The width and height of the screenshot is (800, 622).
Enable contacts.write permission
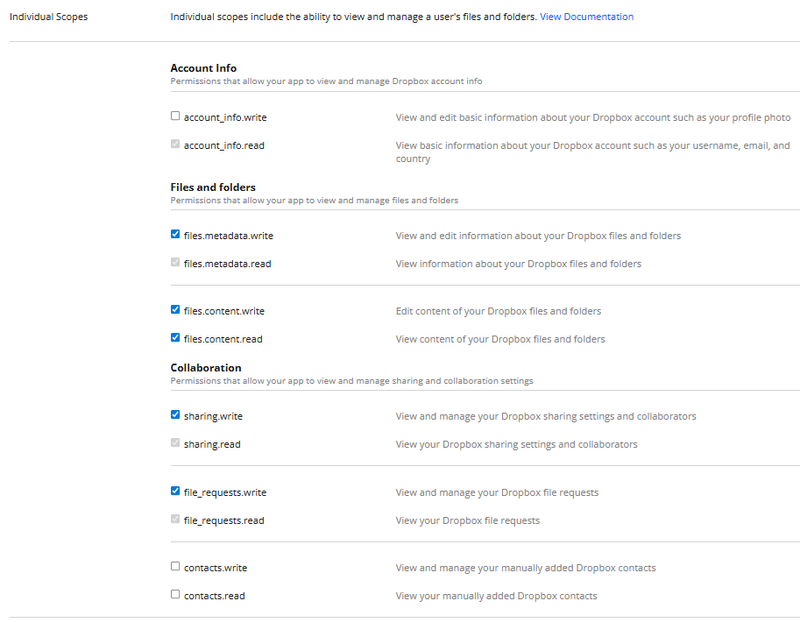click(176, 567)
